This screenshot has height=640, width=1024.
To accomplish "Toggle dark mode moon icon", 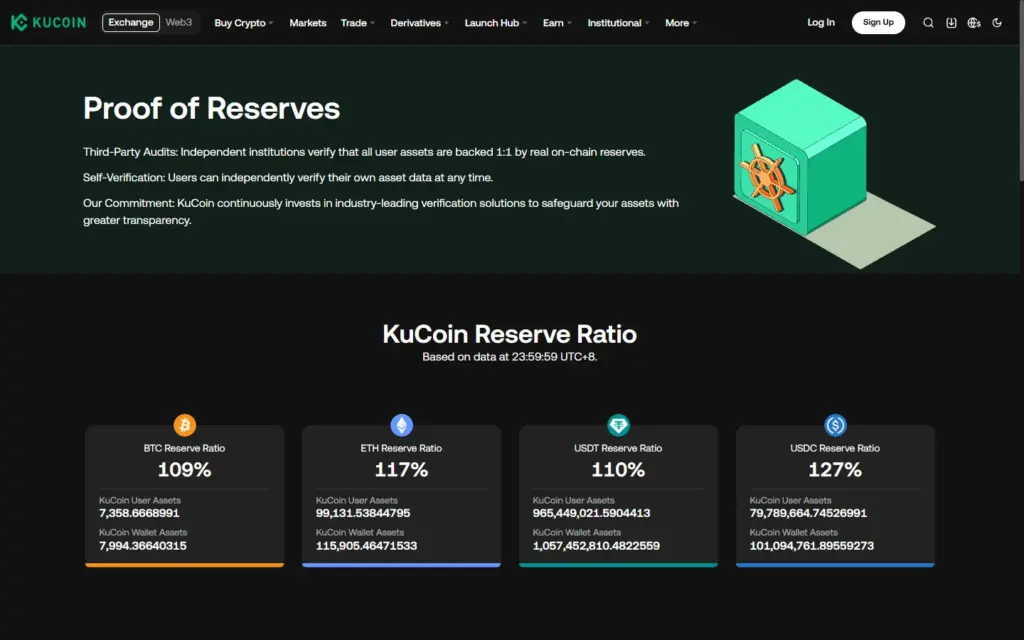I will 997,23.
